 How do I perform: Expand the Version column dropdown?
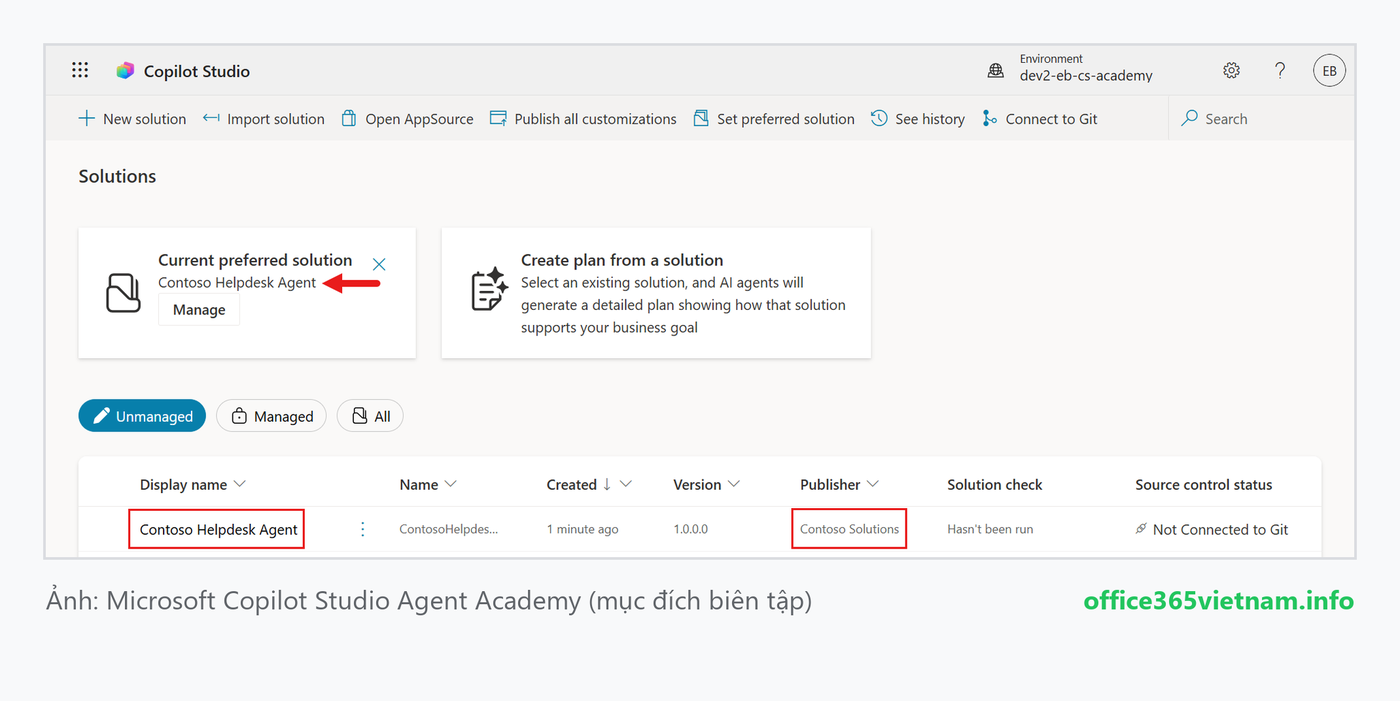[x=733, y=484]
